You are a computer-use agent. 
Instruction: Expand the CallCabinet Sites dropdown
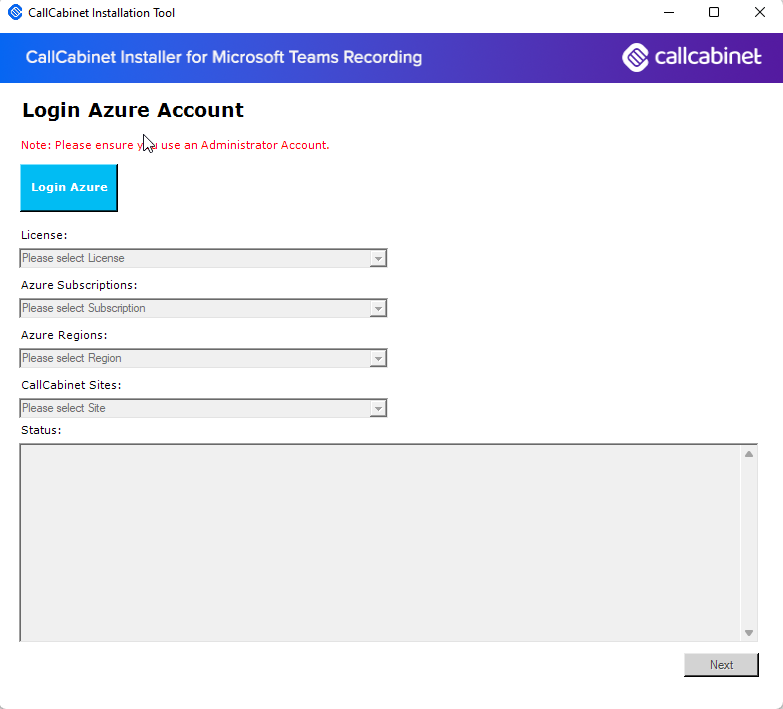(x=203, y=408)
